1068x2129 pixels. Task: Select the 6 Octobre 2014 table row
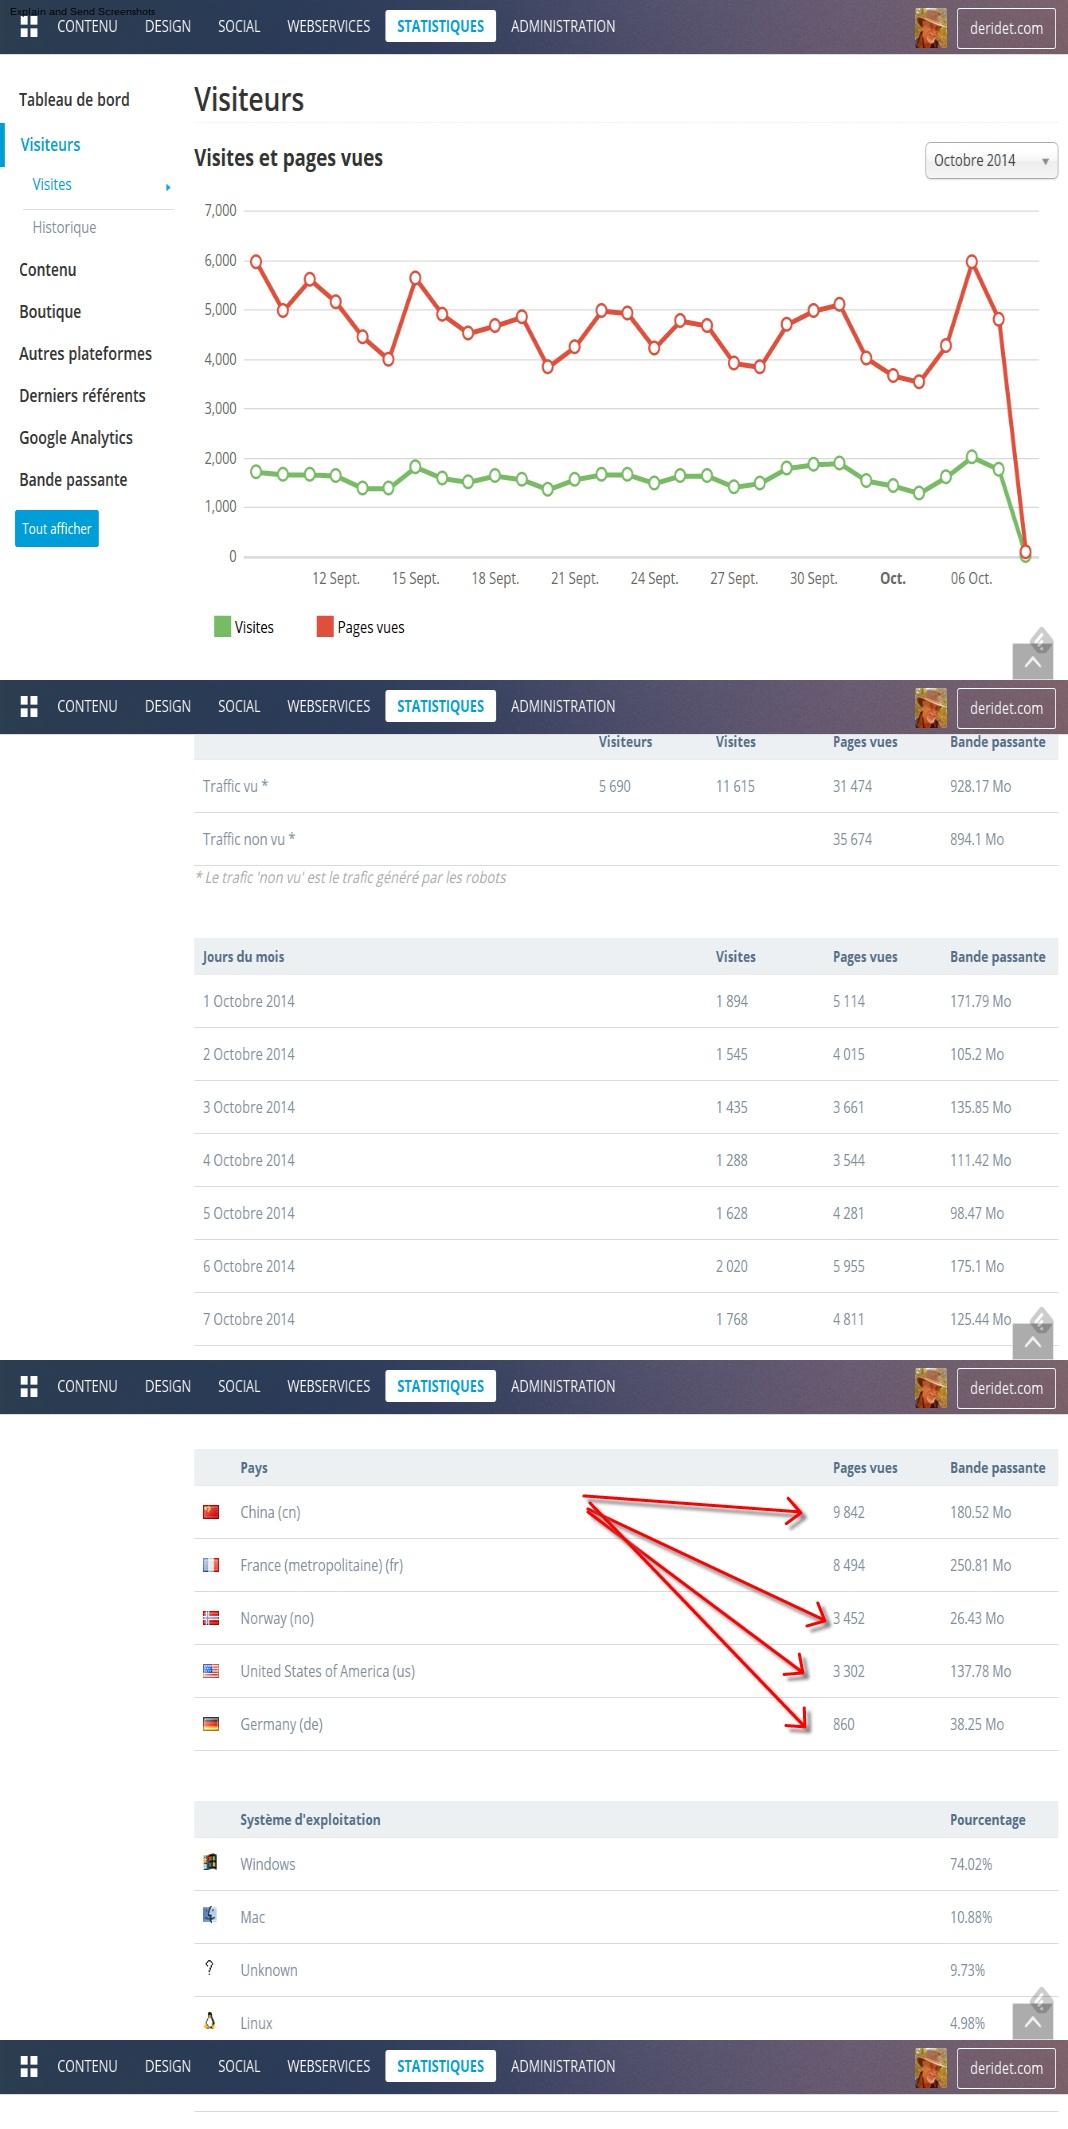625,1266
